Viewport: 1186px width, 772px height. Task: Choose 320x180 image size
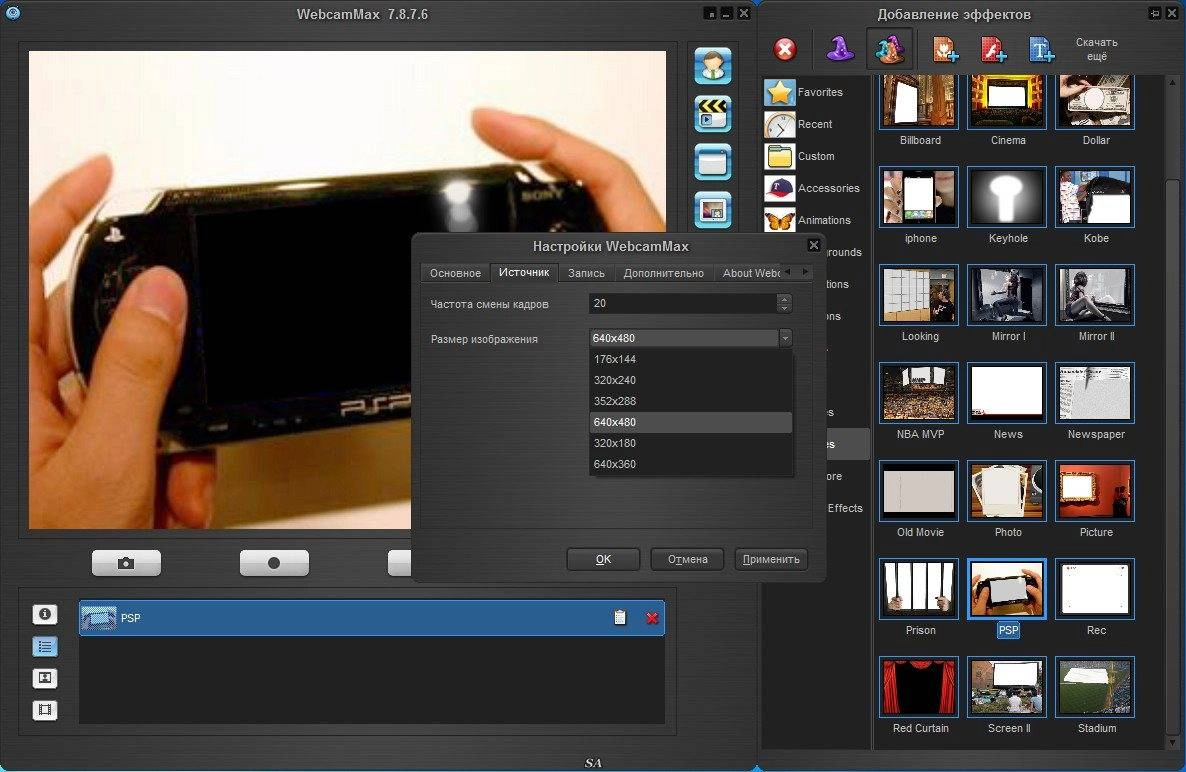coord(691,443)
